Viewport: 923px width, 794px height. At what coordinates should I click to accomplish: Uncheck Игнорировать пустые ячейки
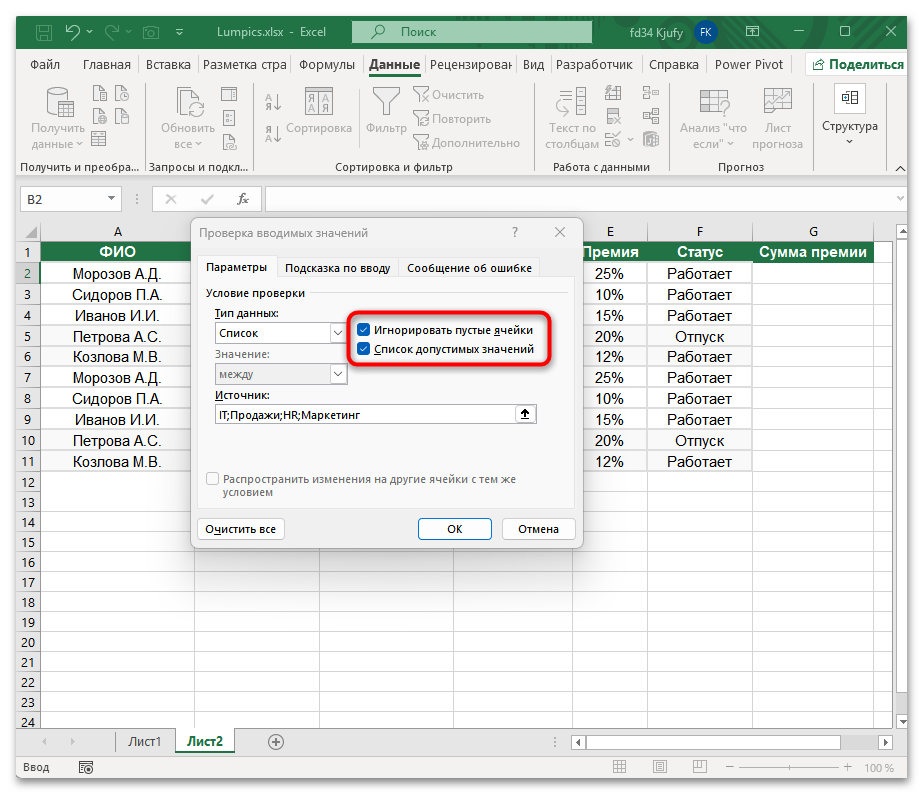click(364, 329)
